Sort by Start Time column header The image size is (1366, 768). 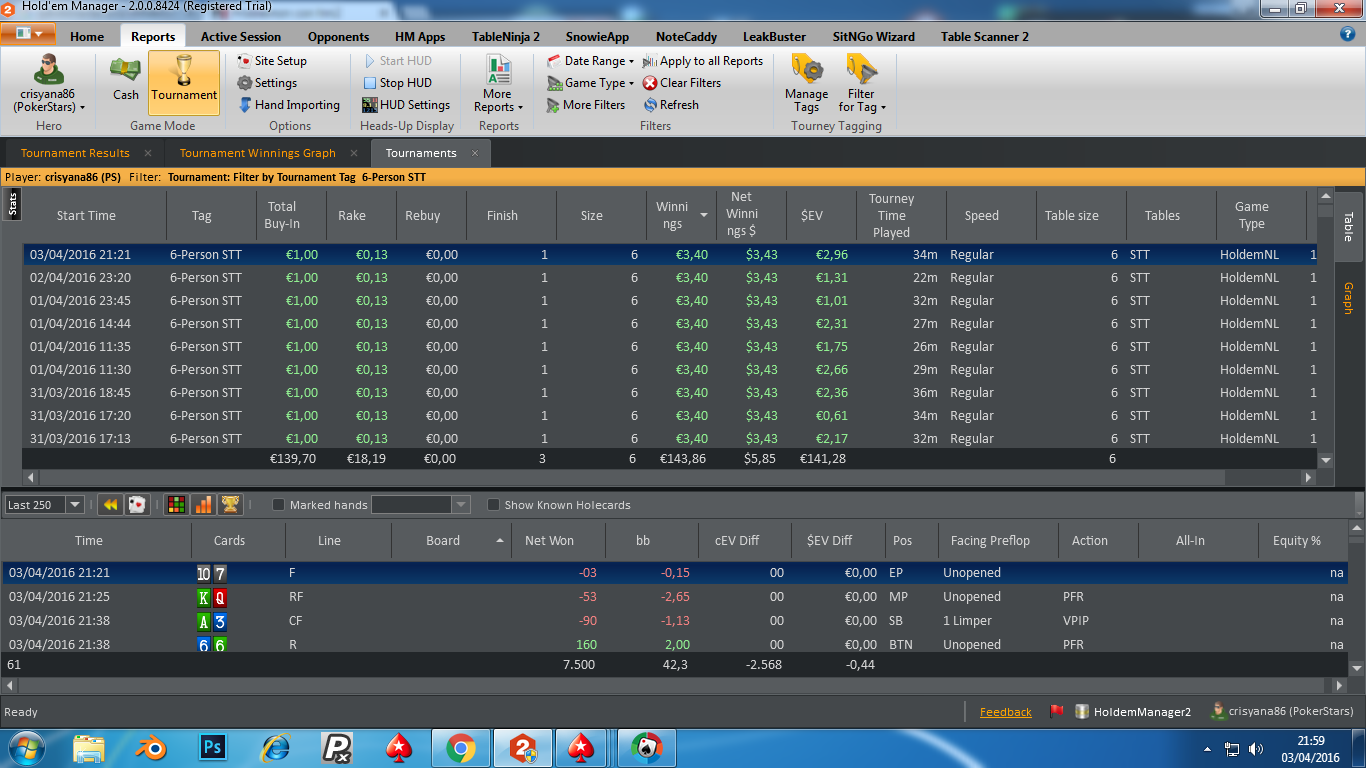[x=86, y=215]
